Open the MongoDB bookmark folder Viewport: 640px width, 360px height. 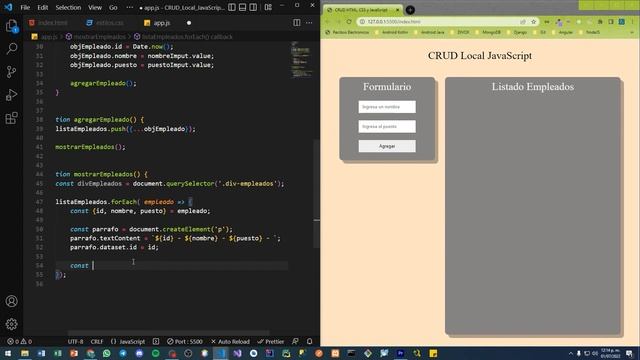488,32
